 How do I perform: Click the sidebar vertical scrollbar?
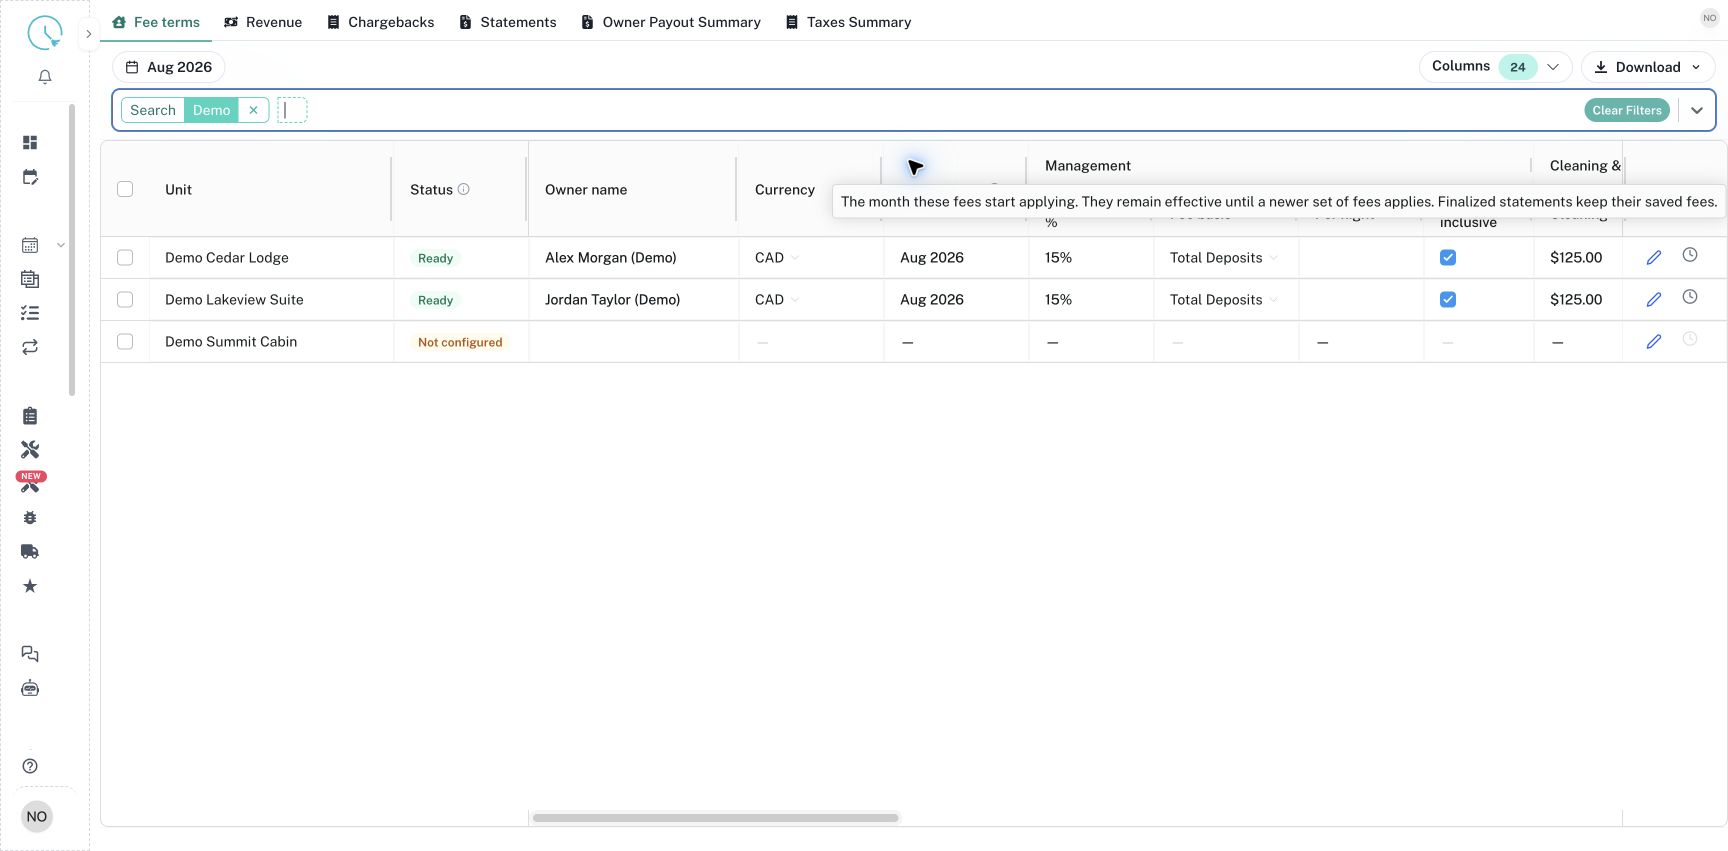72,250
